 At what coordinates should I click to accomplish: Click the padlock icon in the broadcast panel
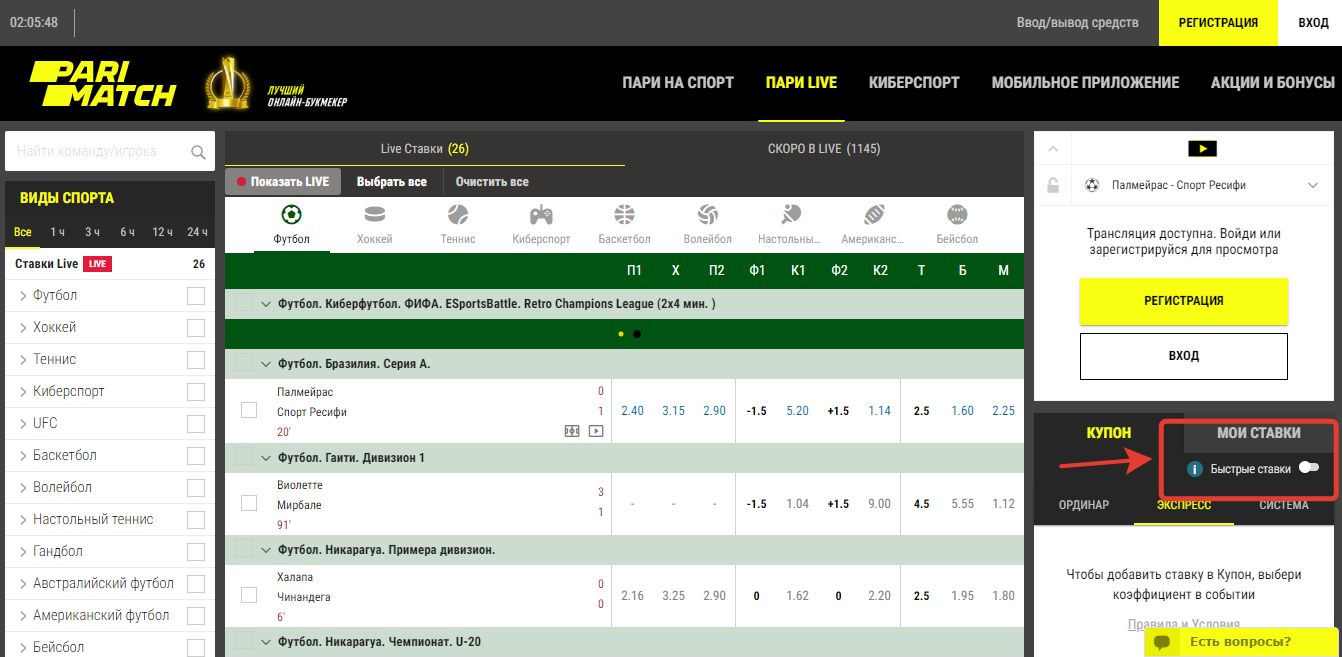pos(1052,185)
